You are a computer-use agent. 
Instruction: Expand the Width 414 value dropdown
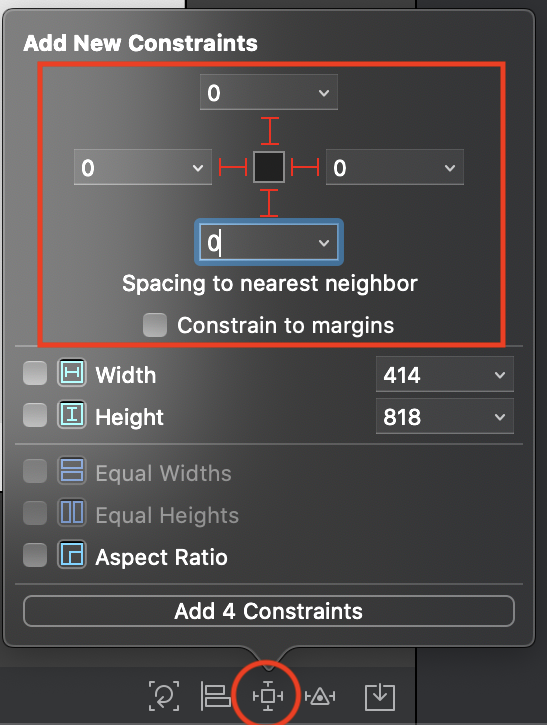[500, 375]
